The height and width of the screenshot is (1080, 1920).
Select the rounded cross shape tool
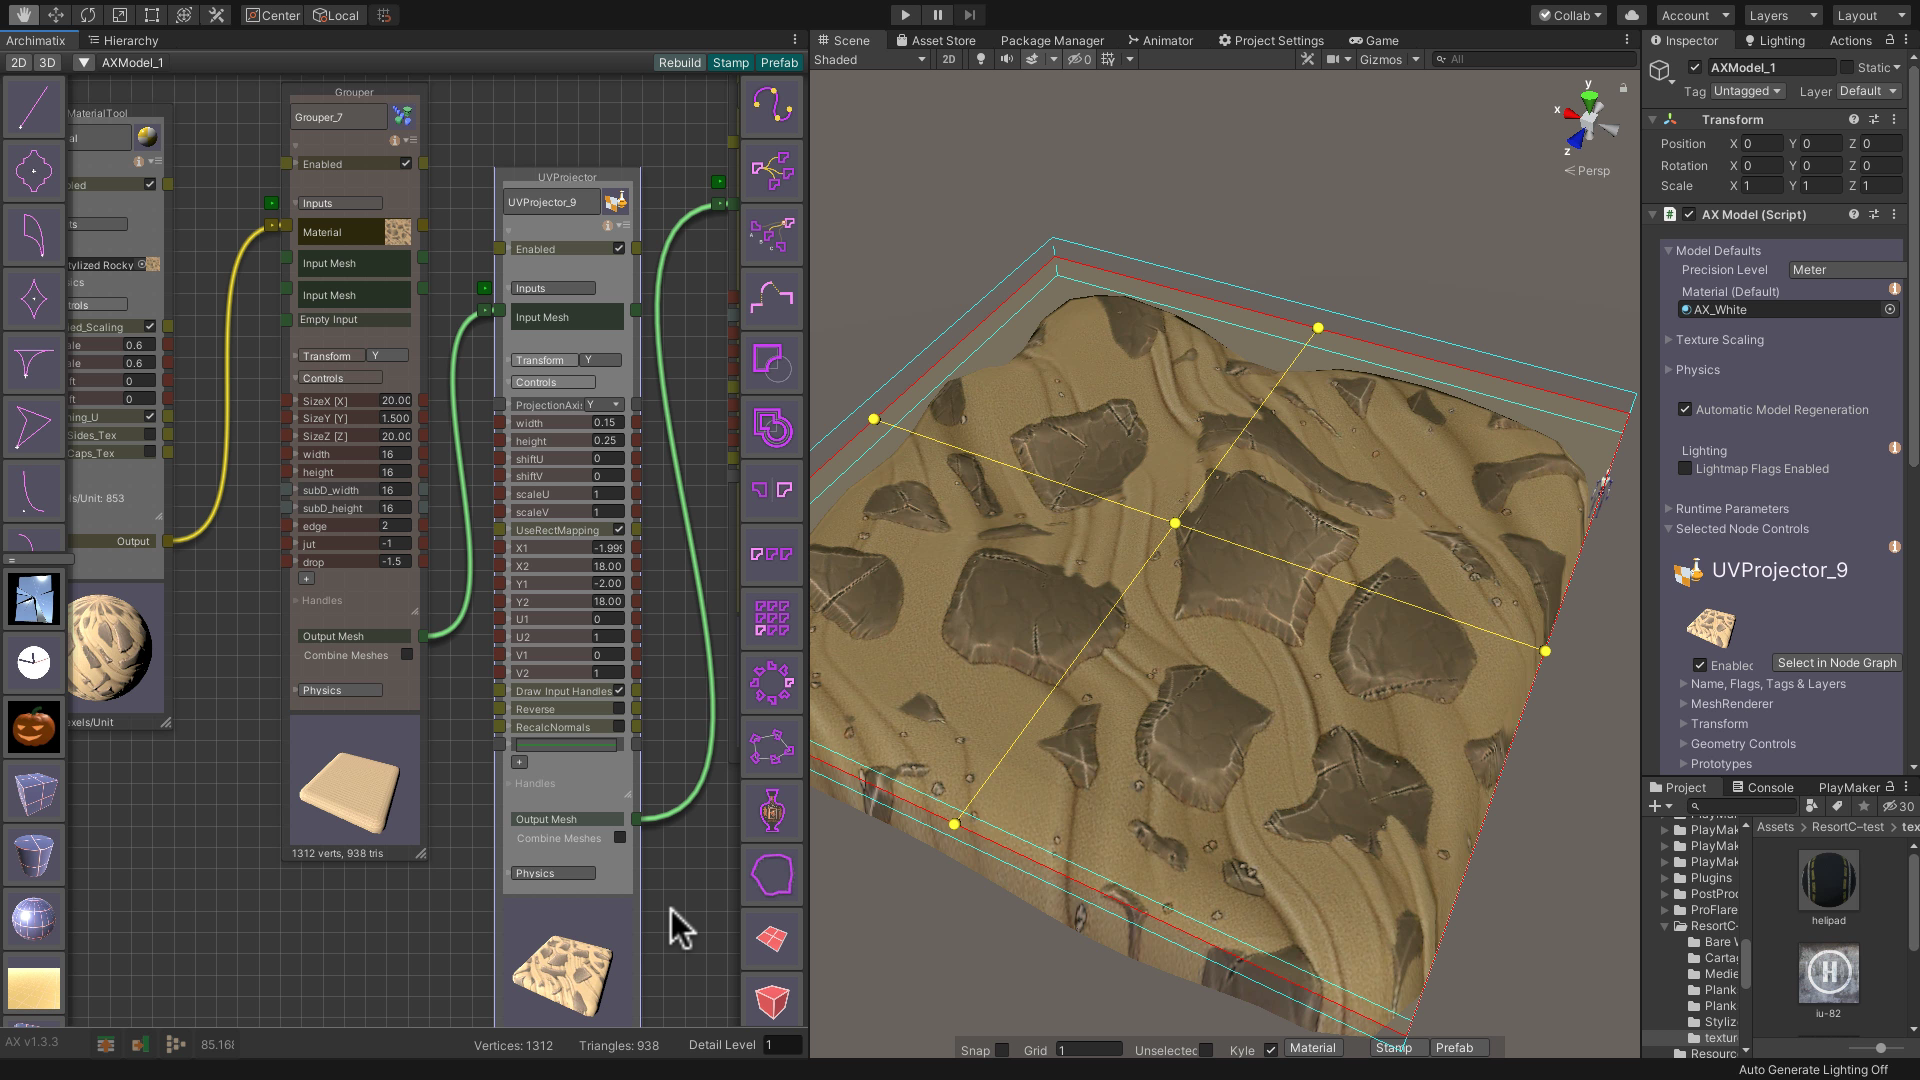34,171
